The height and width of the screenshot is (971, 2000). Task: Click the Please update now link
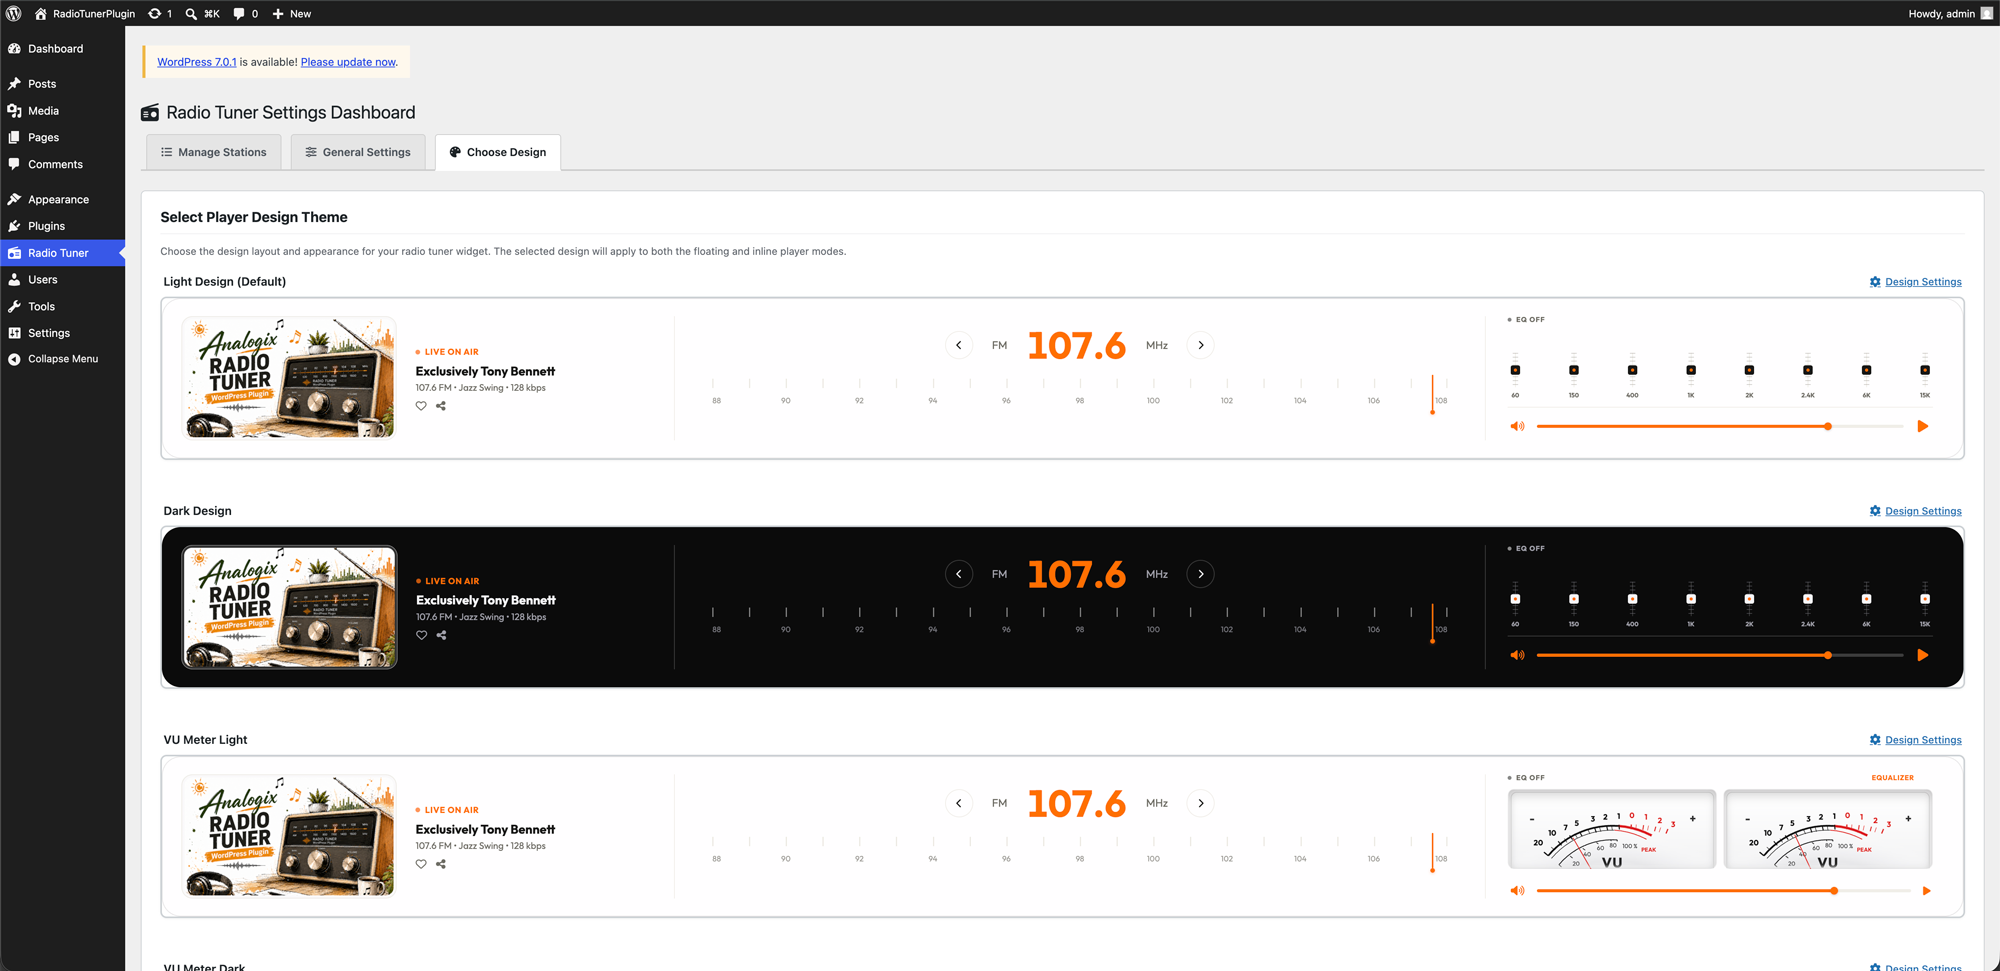coord(348,62)
